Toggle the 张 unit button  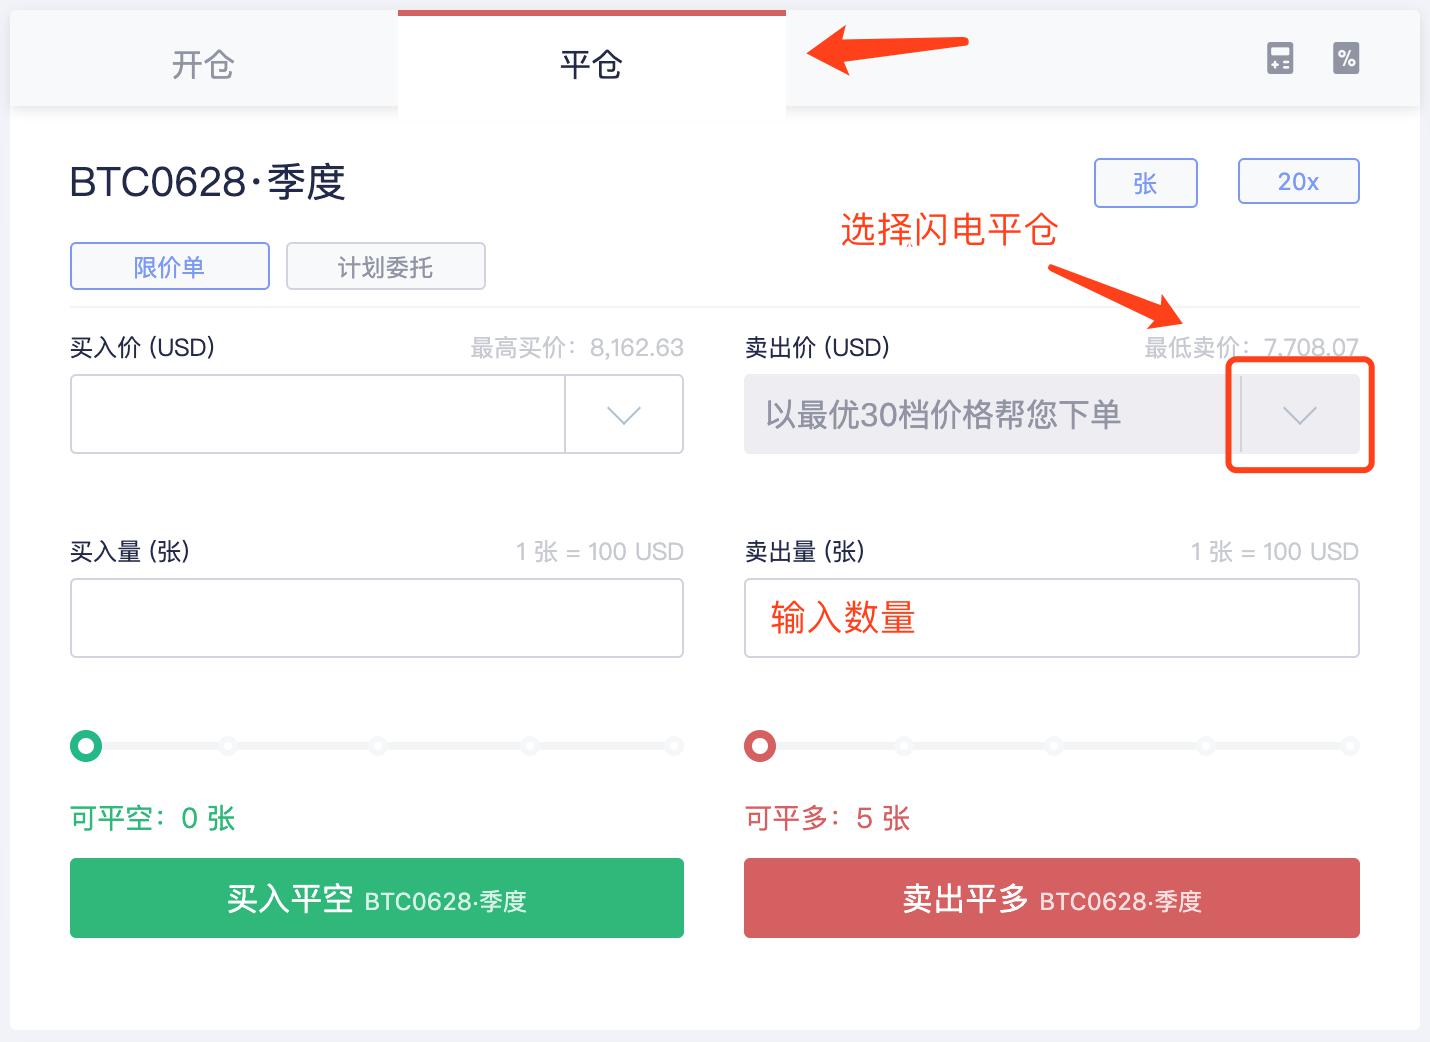pyautogui.click(x=1146, y=183)
